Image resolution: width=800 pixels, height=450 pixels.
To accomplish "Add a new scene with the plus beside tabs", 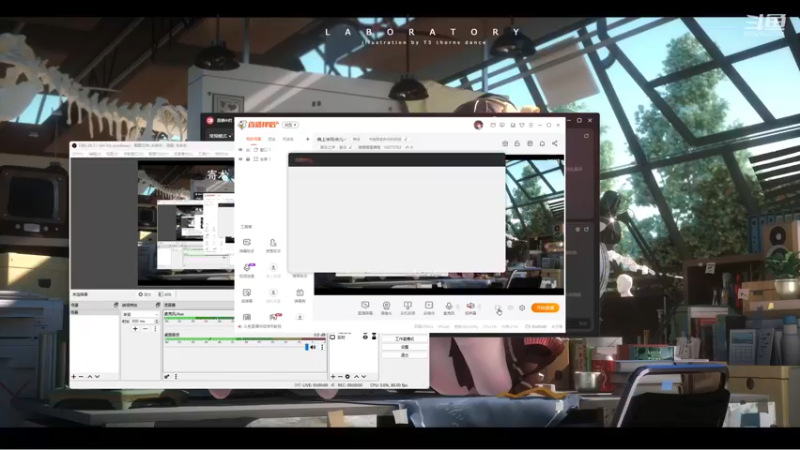I will tap(308, 139).
